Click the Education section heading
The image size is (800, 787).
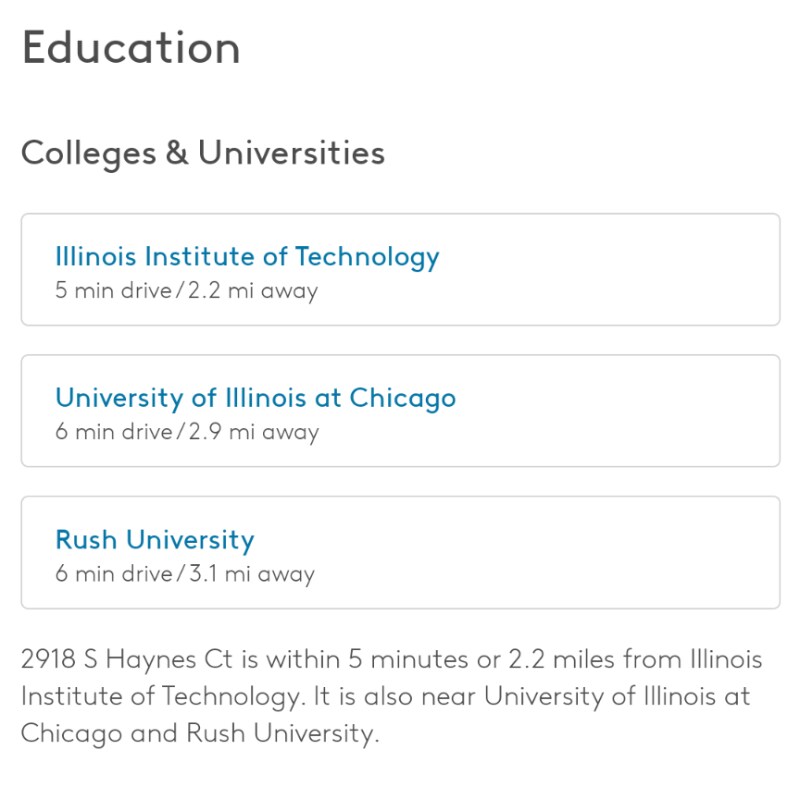pos(131,47)
